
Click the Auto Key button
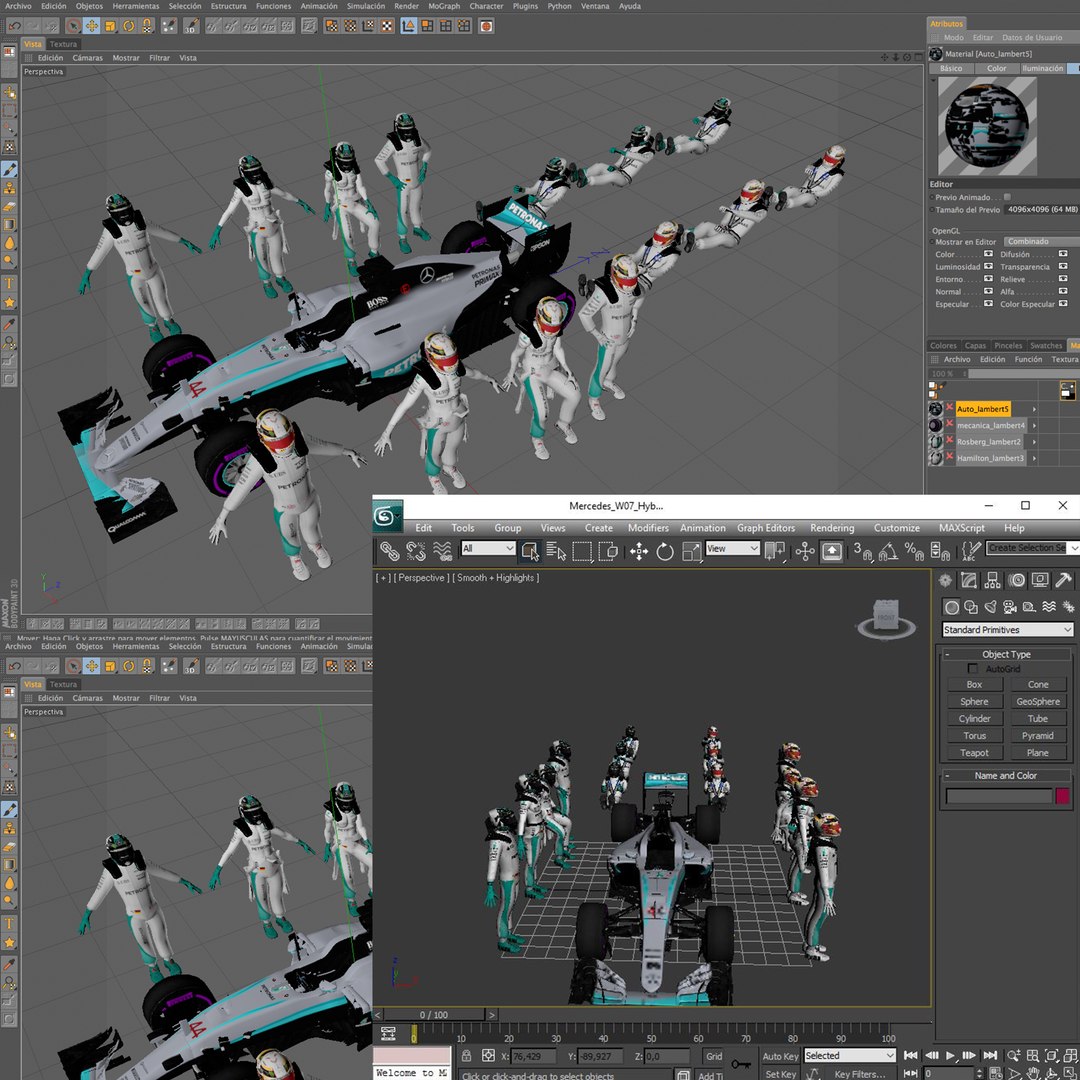780,1056
